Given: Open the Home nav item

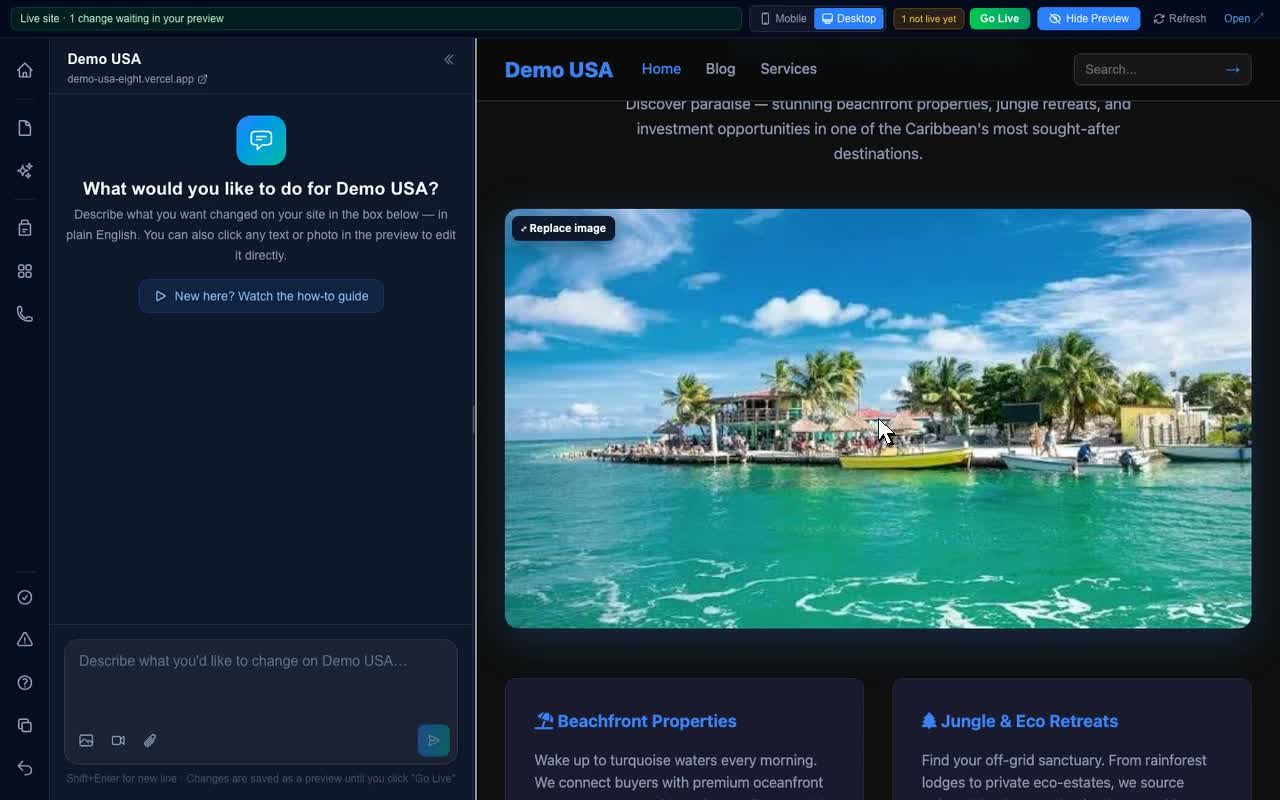Looking at the screenshot, I should point(661,69).
